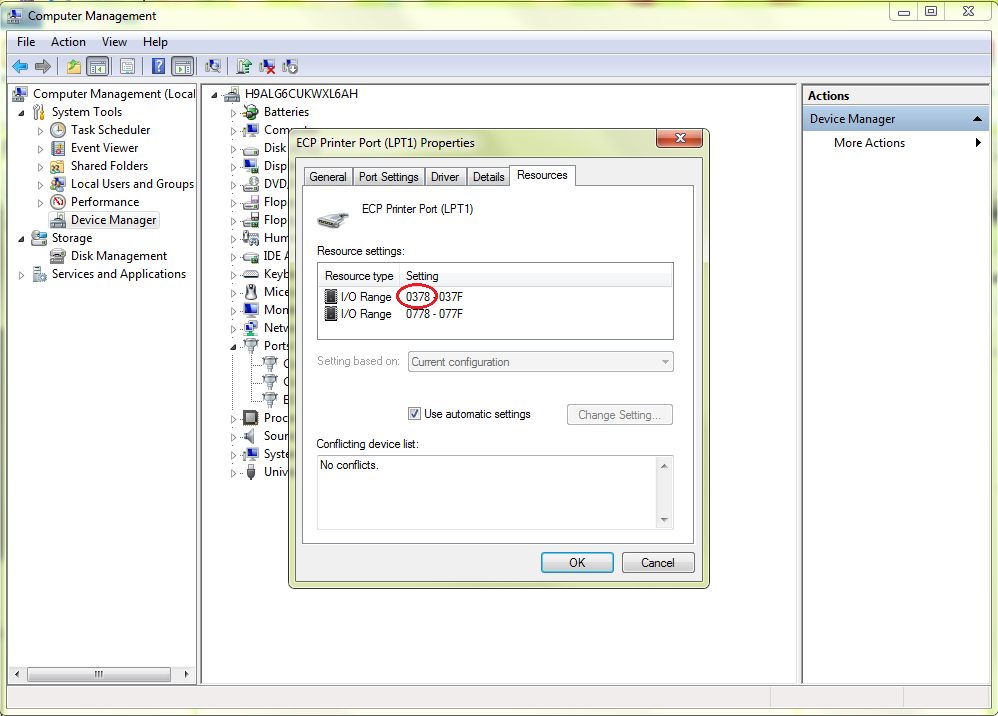
Task: Click the Back arrow in the toolbar
Action: (x=20, y=67)
